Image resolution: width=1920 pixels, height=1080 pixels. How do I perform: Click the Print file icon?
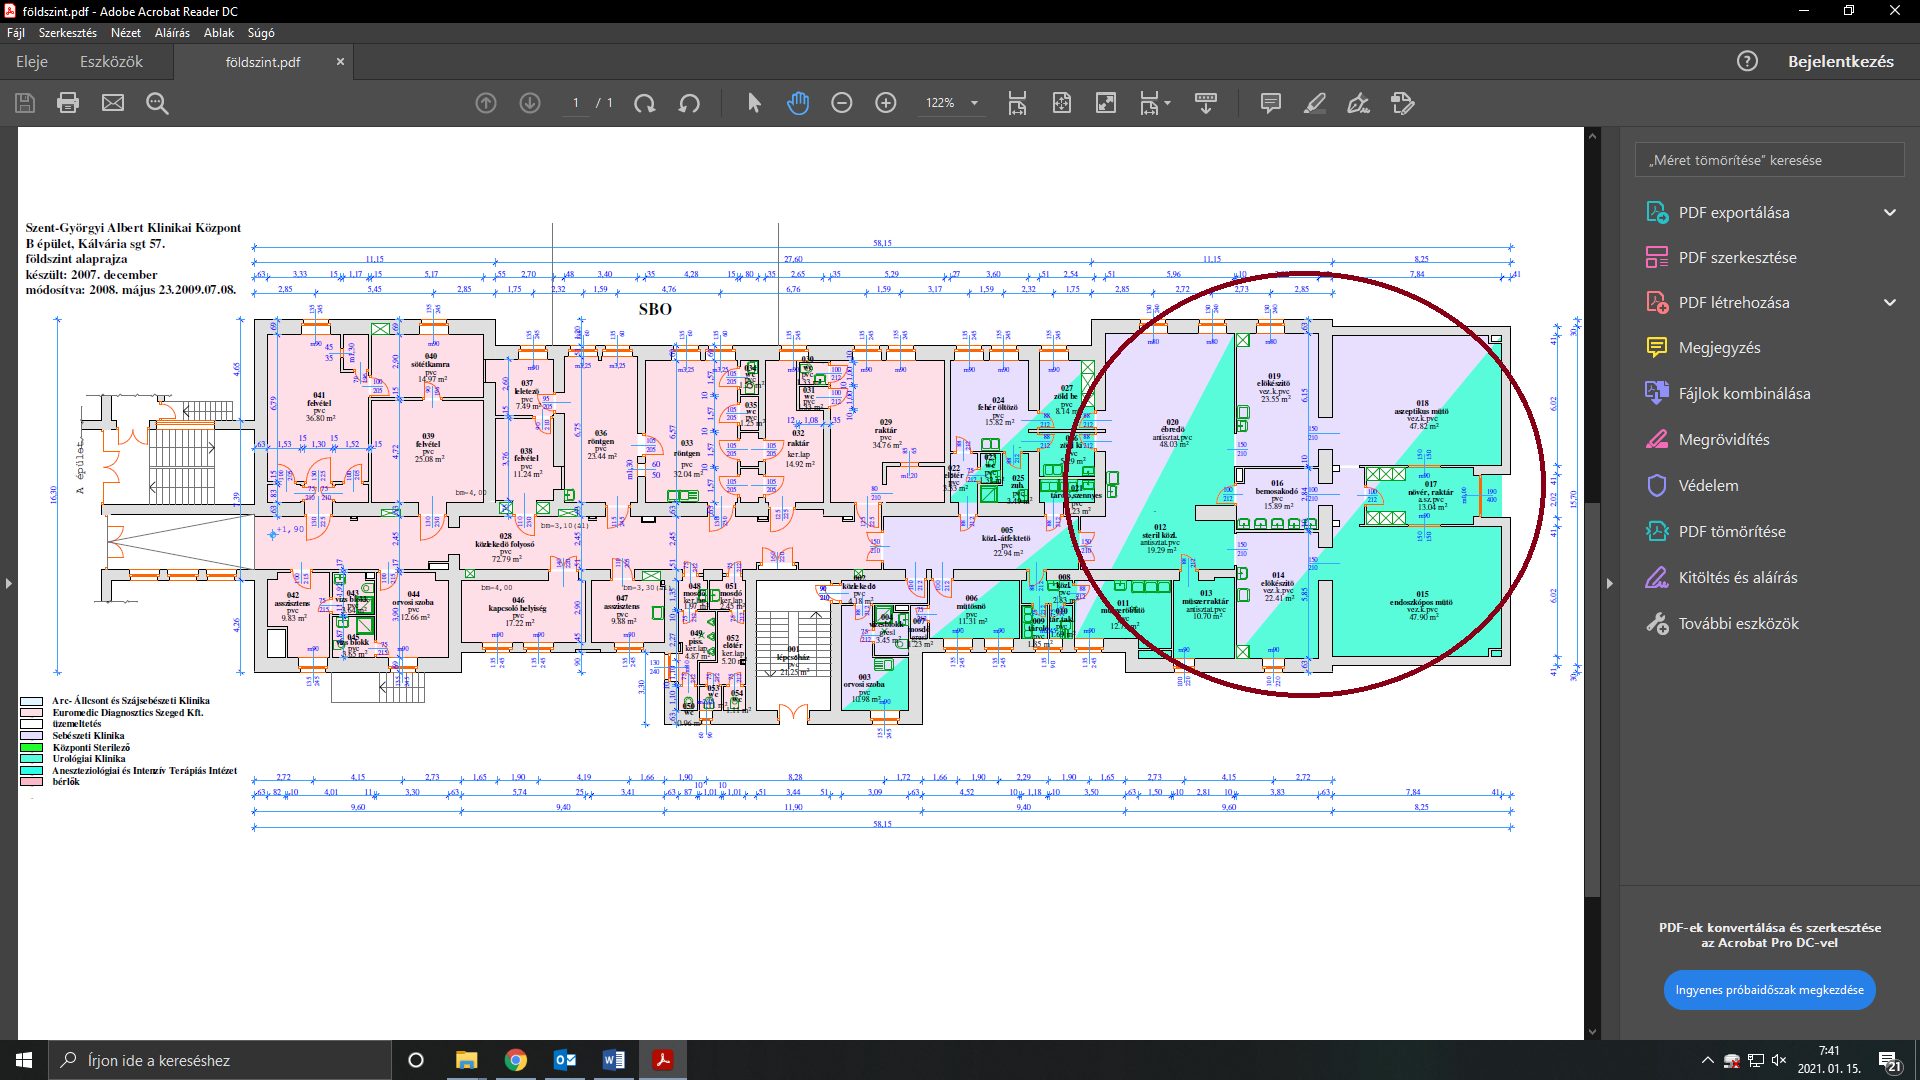68,103
